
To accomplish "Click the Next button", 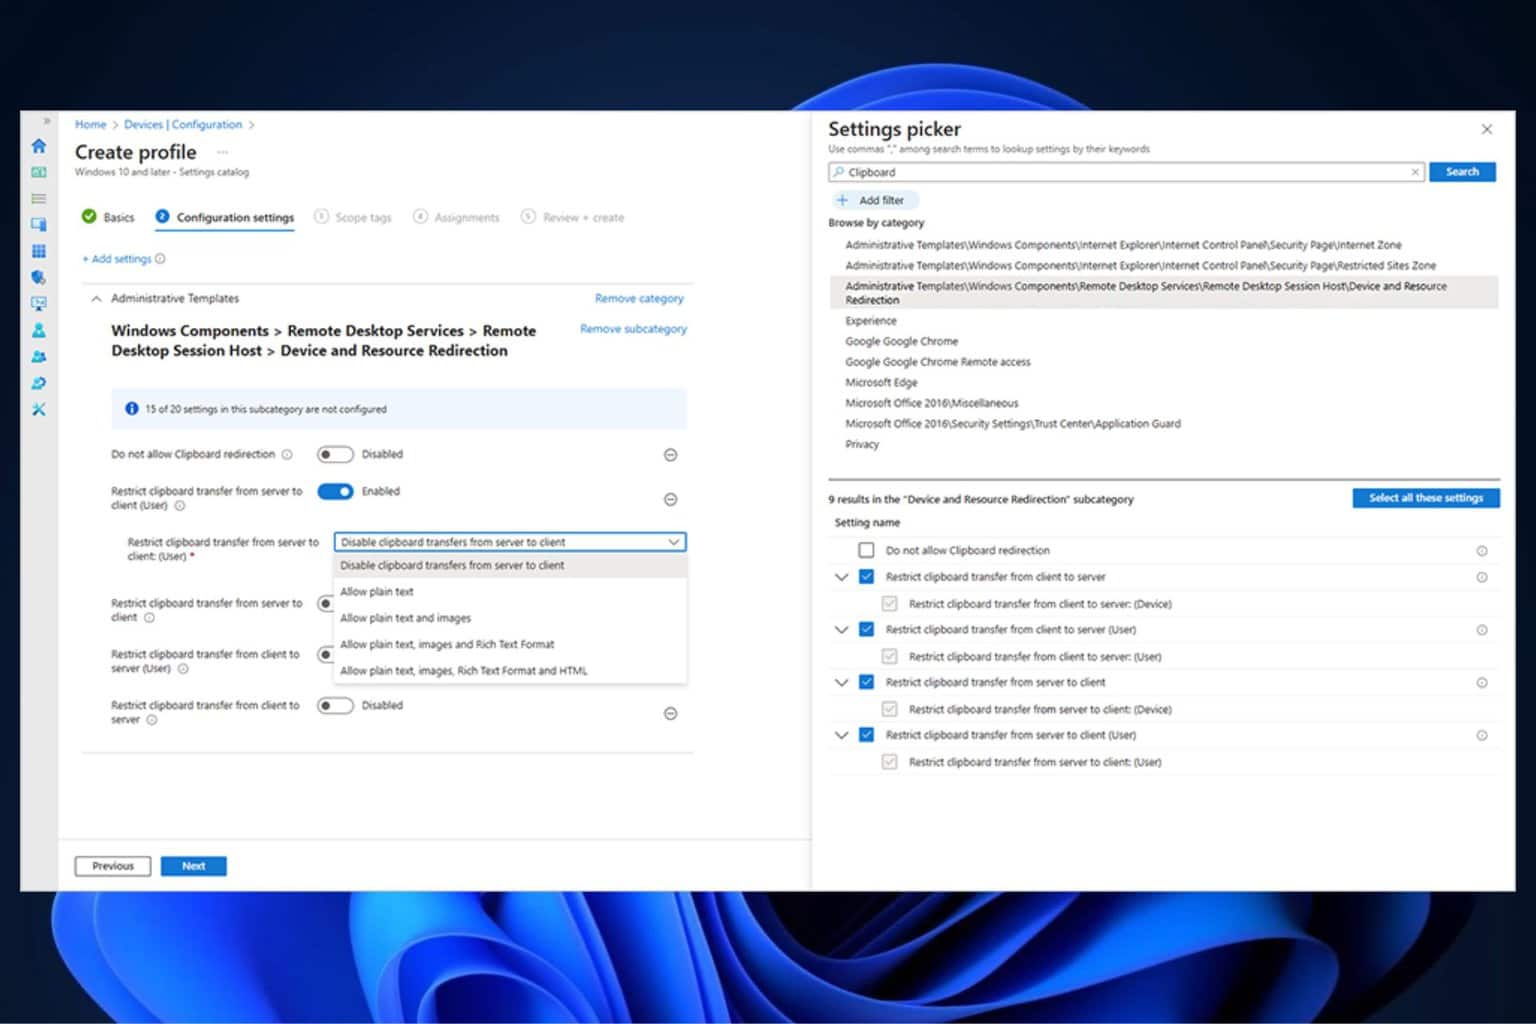I will (x=193, y=866).
